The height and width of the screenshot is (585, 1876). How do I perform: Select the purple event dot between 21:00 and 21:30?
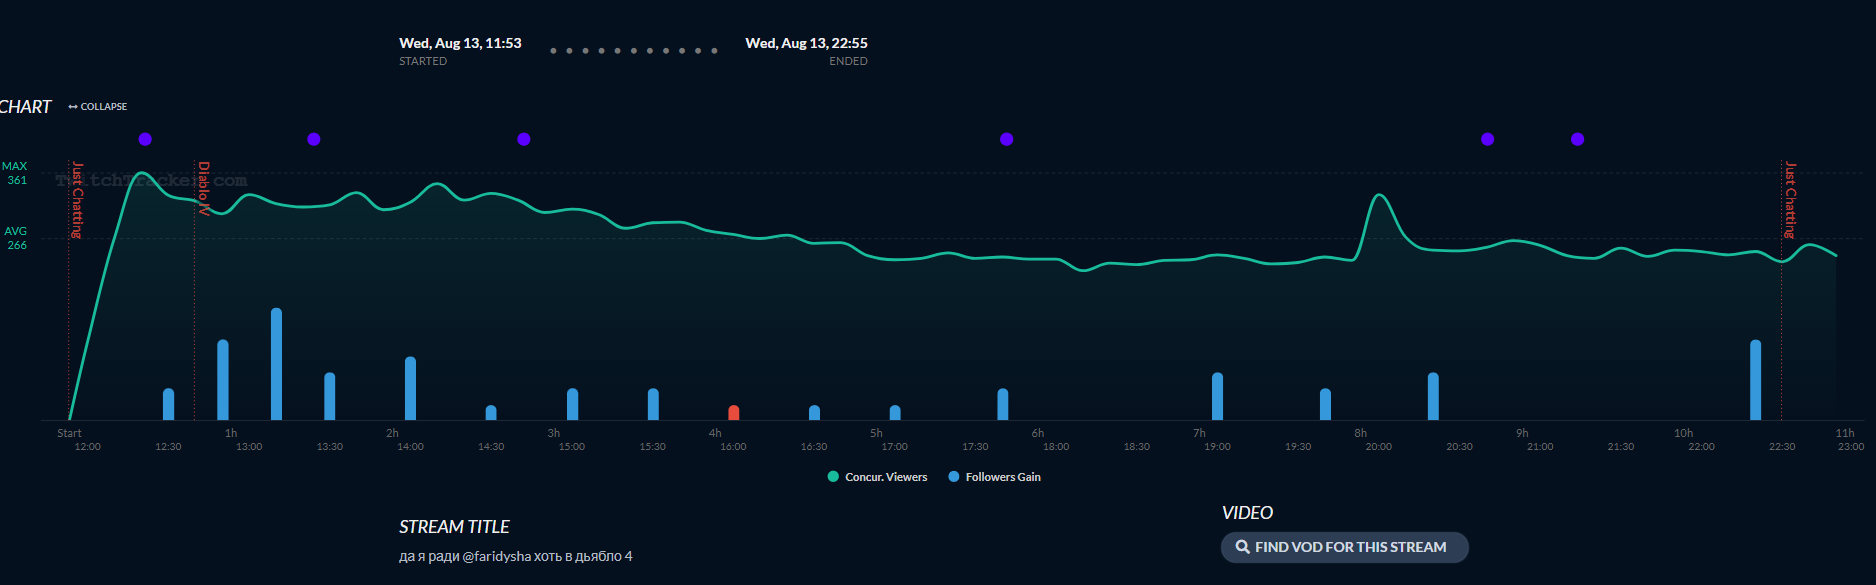click(1578, 139)
